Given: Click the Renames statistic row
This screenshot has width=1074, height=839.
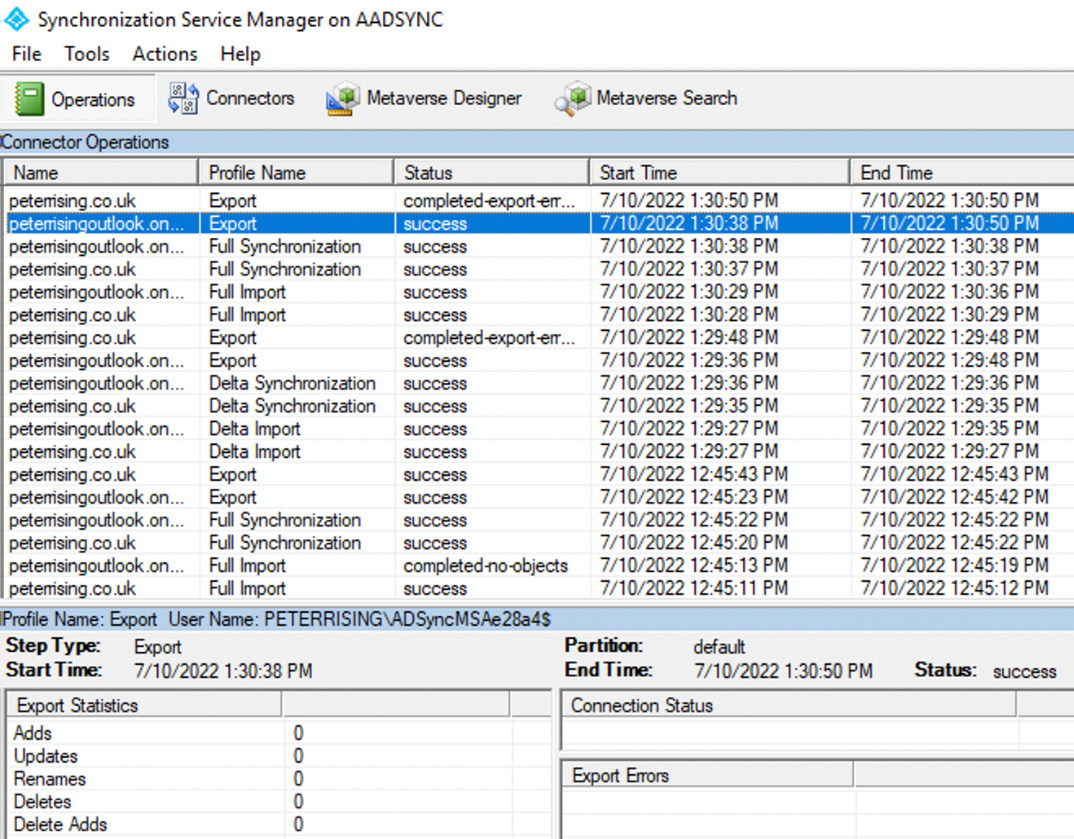Looking at the screenshot, I should (x=277, y=779).
